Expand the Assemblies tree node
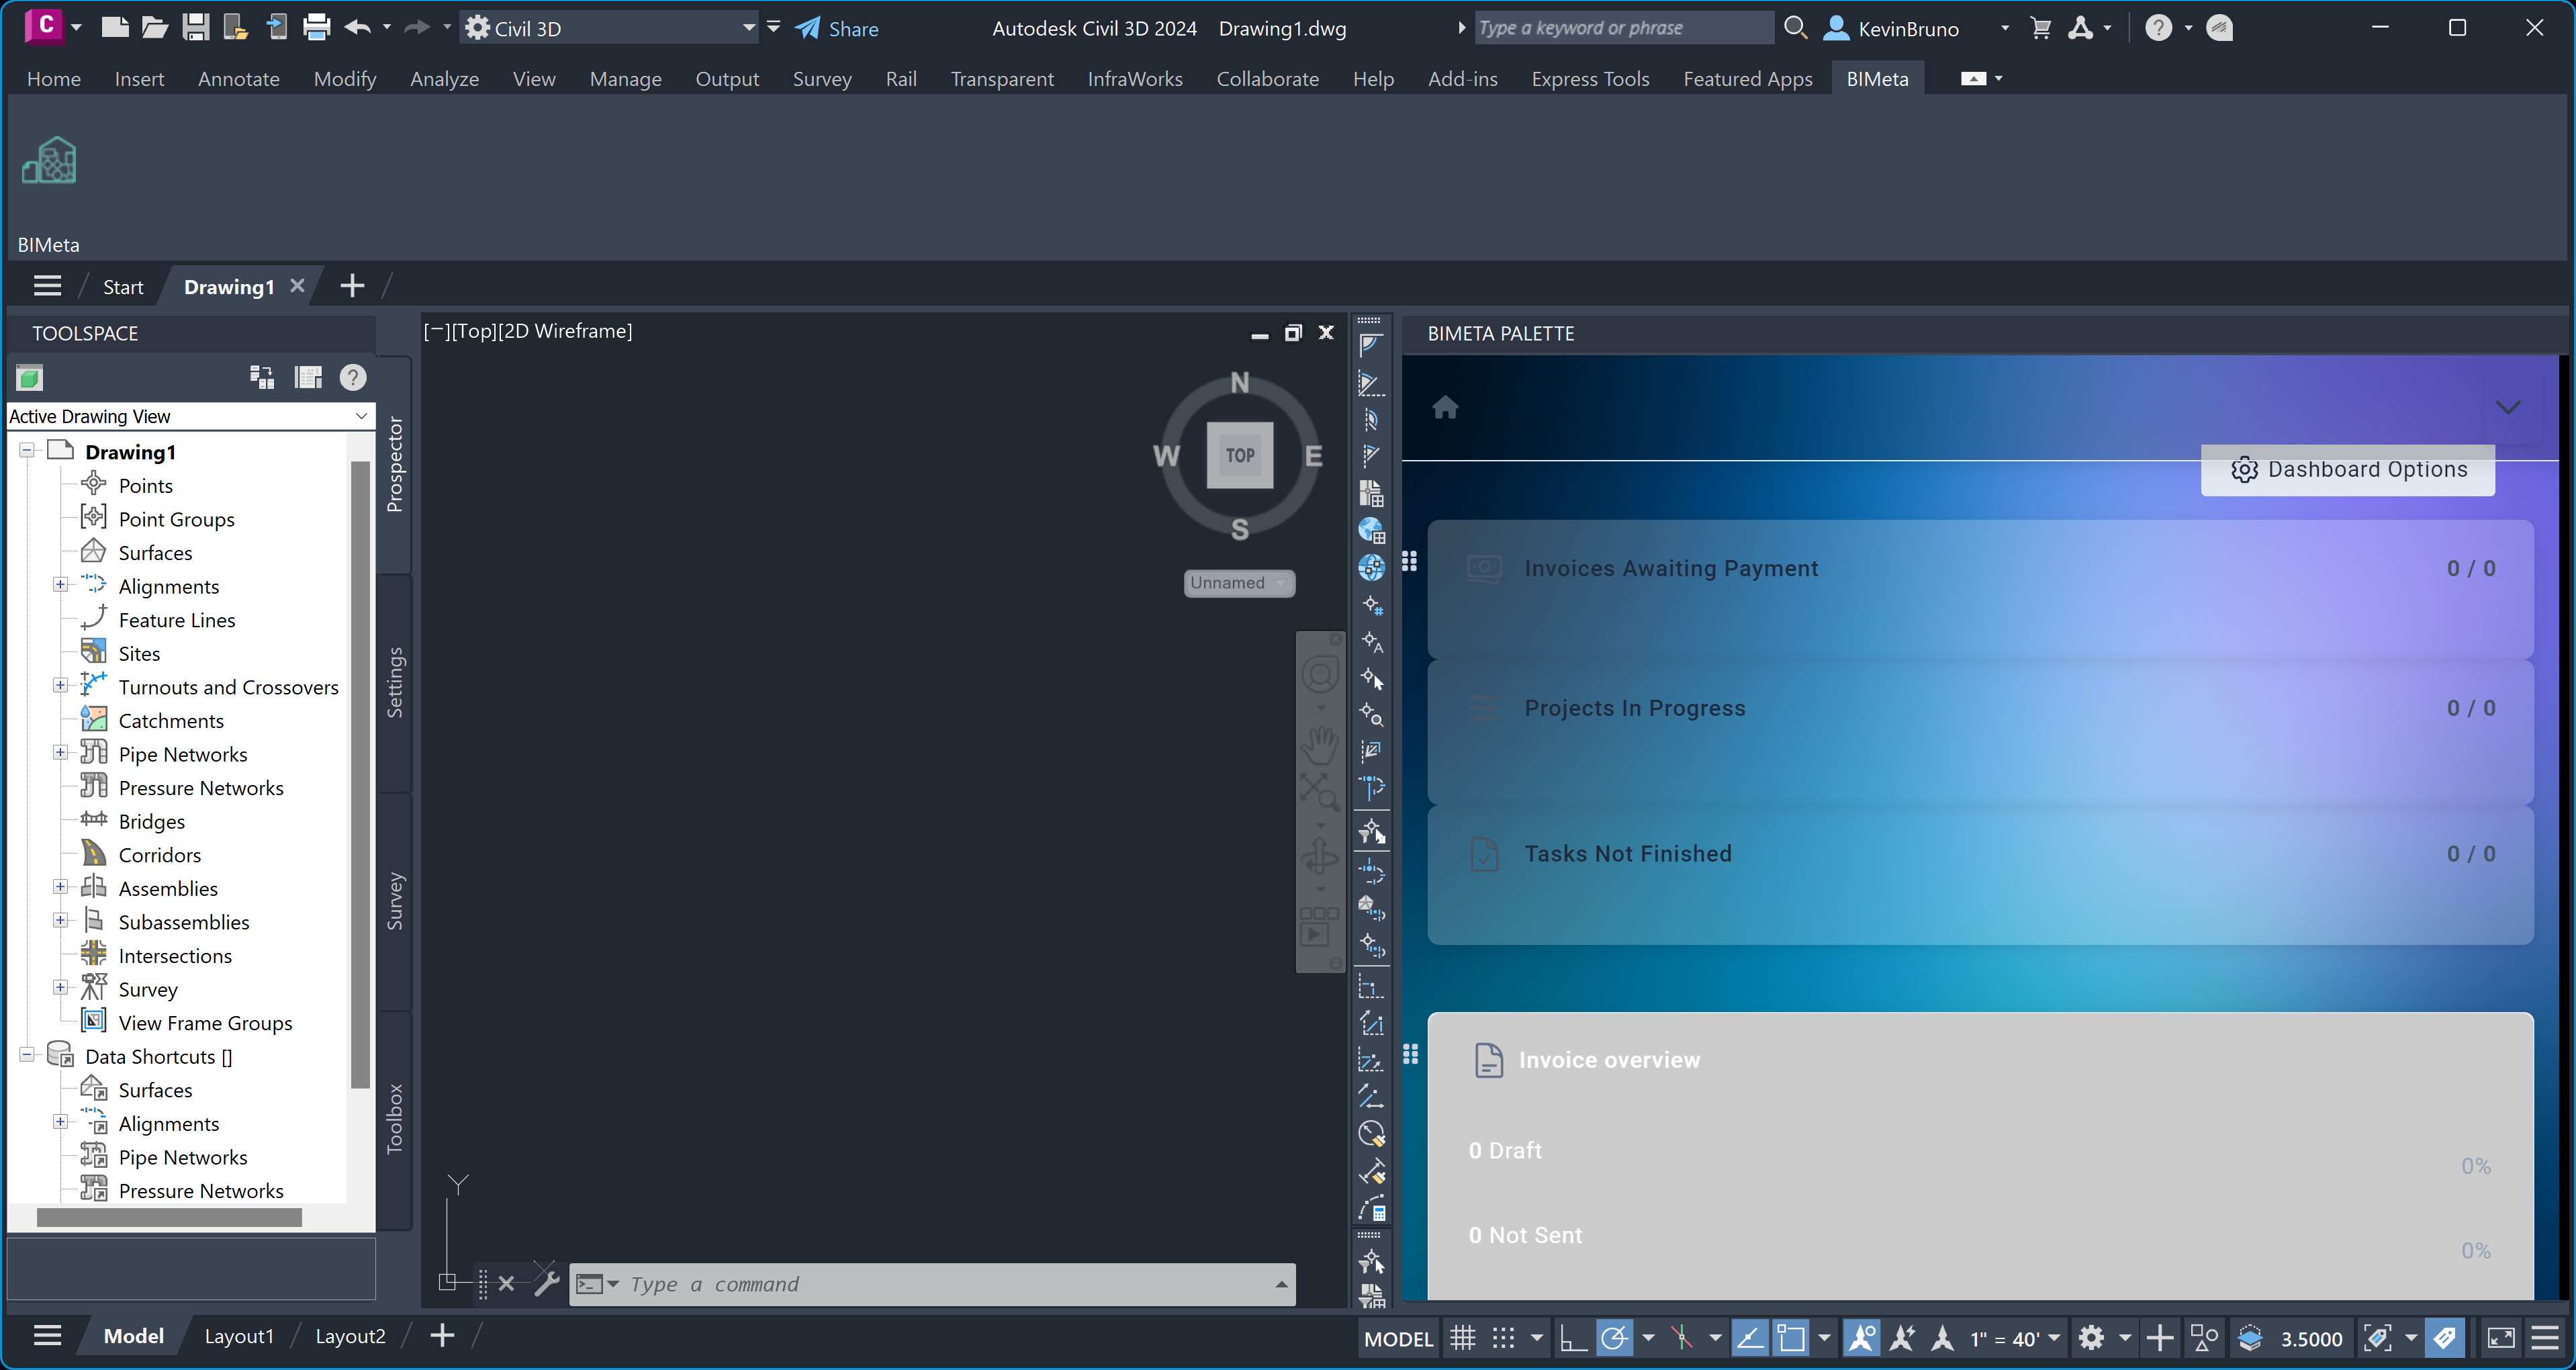Viewport: 2576px width, 1370px height. (x=60, y=887)
